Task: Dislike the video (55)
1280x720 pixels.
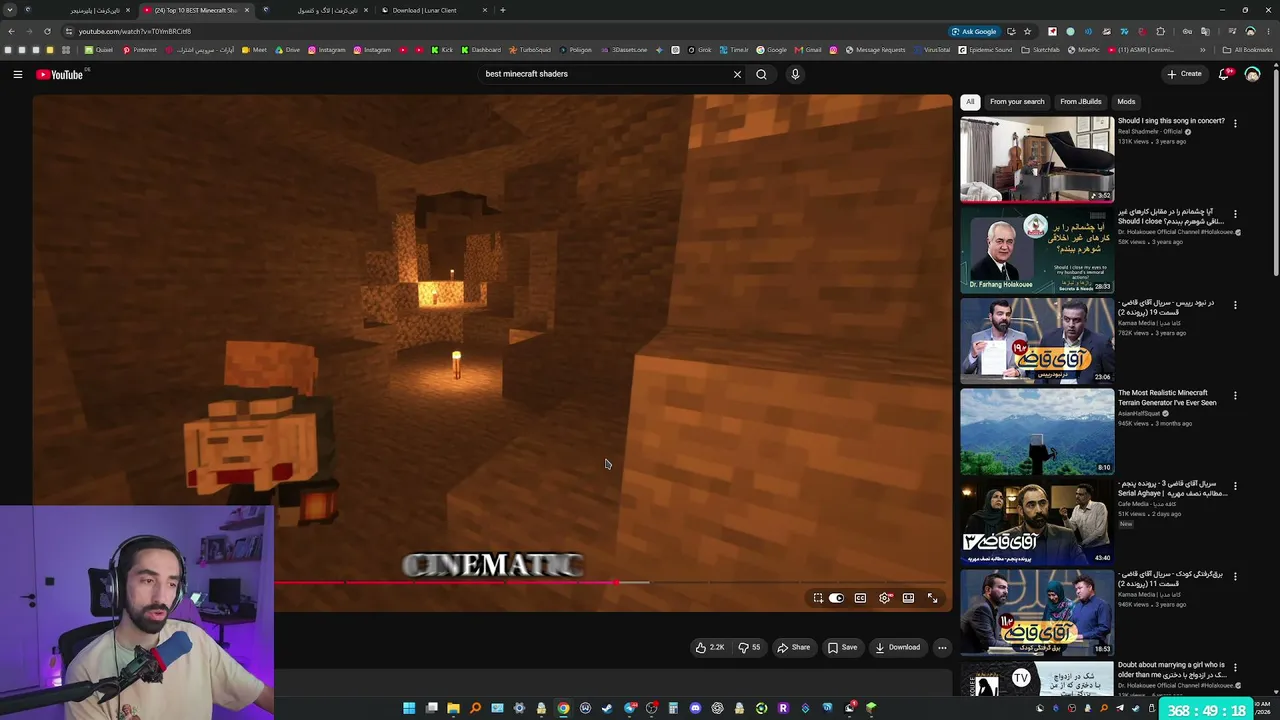Action: pos(749,647)
